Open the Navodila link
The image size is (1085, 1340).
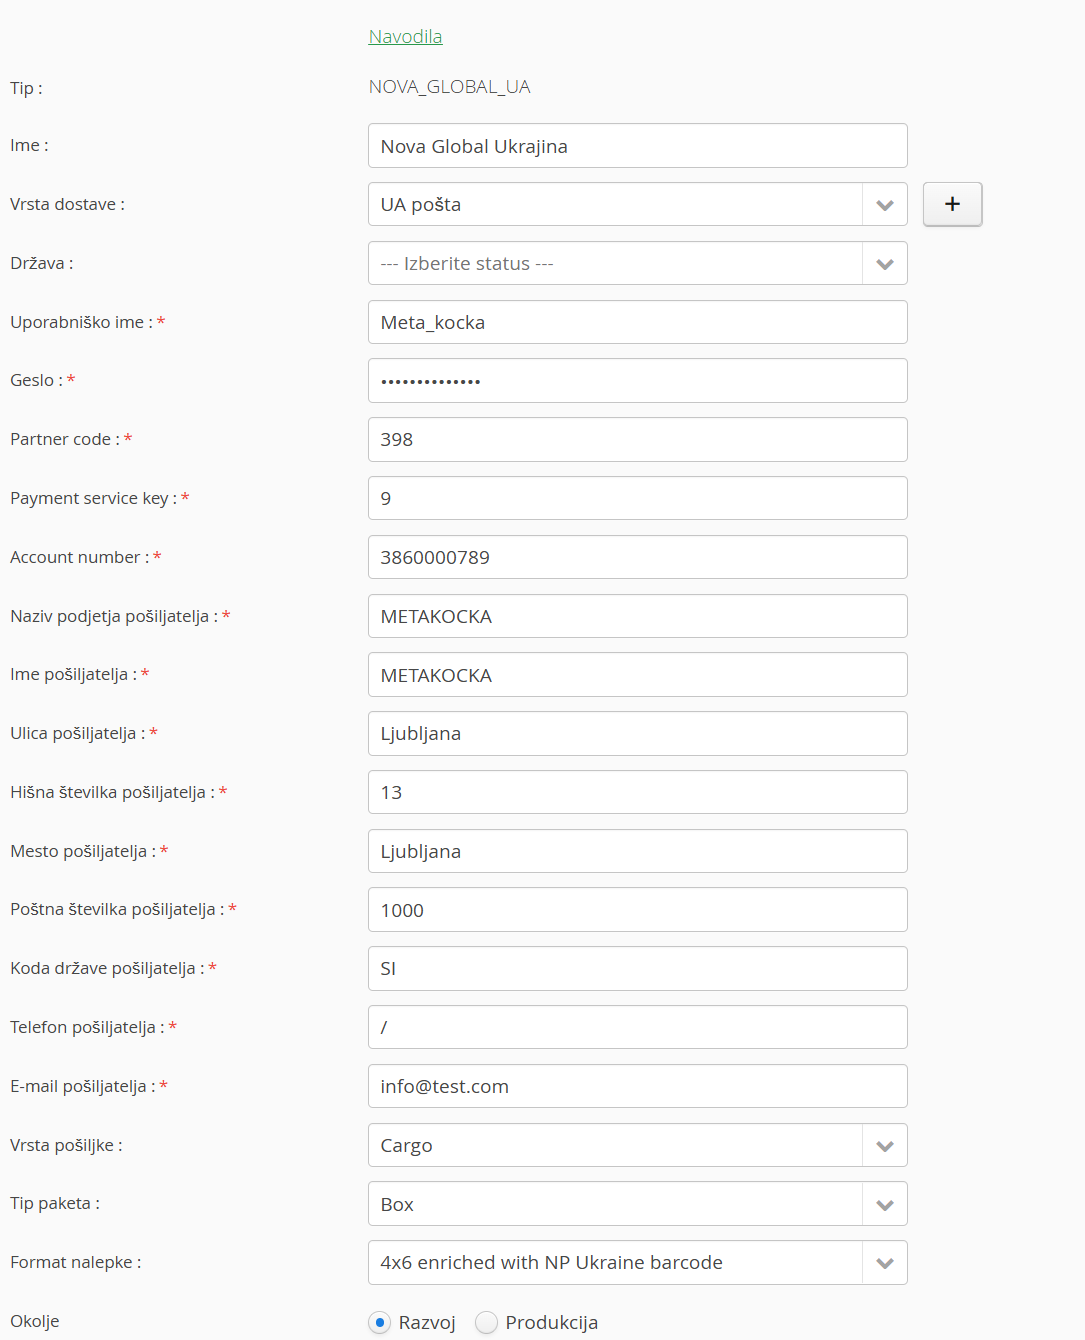pos(405,37)
